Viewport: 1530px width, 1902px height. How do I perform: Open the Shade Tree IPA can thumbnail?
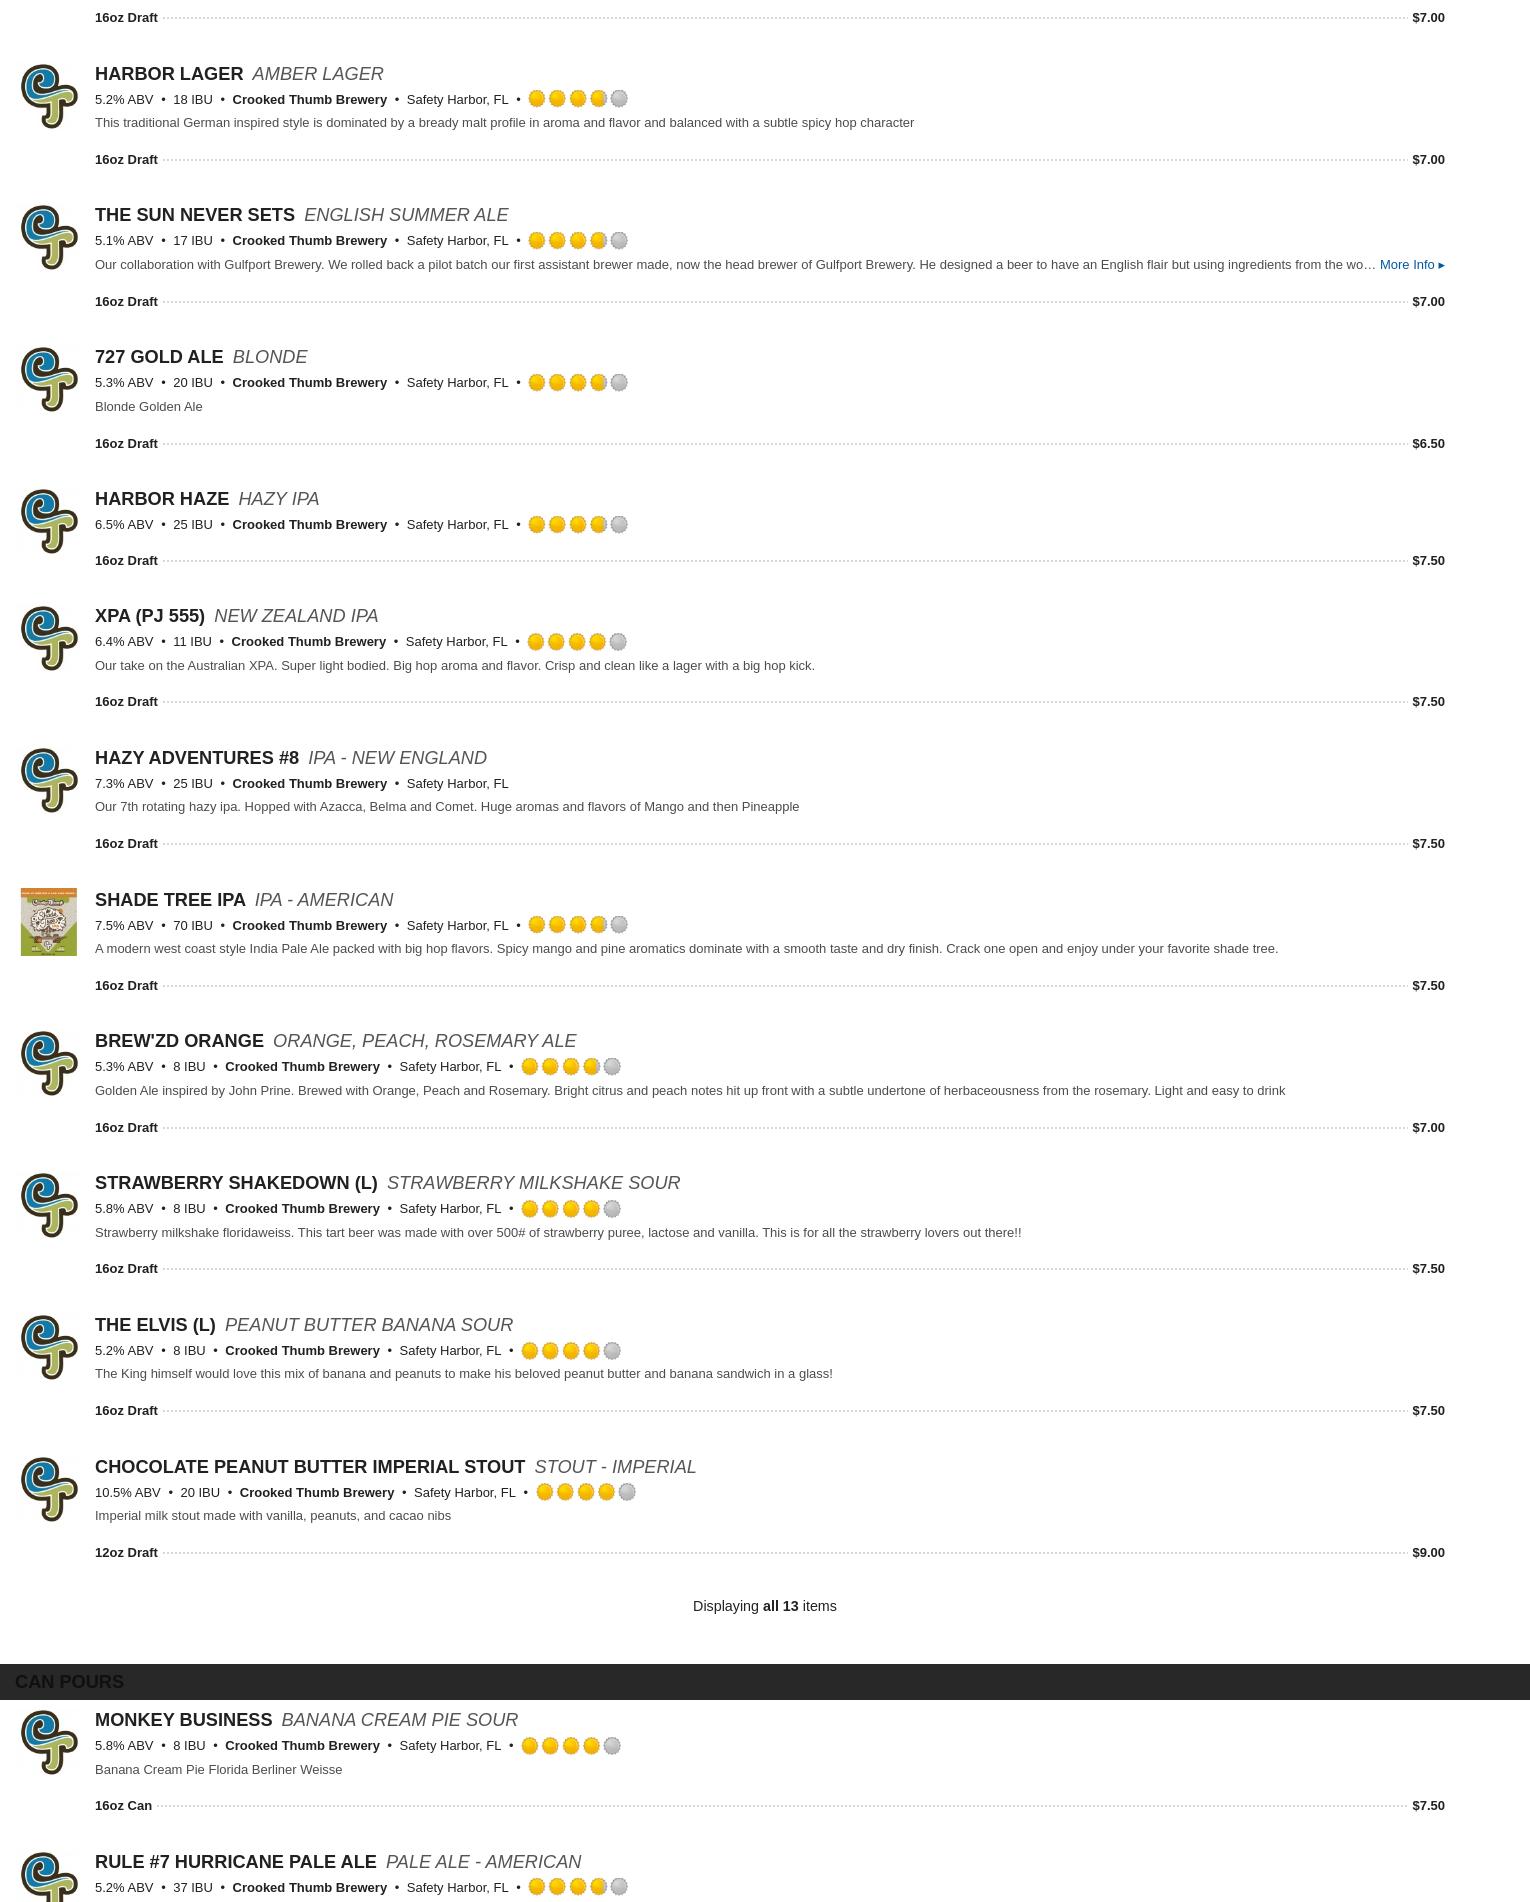point(49,922)
